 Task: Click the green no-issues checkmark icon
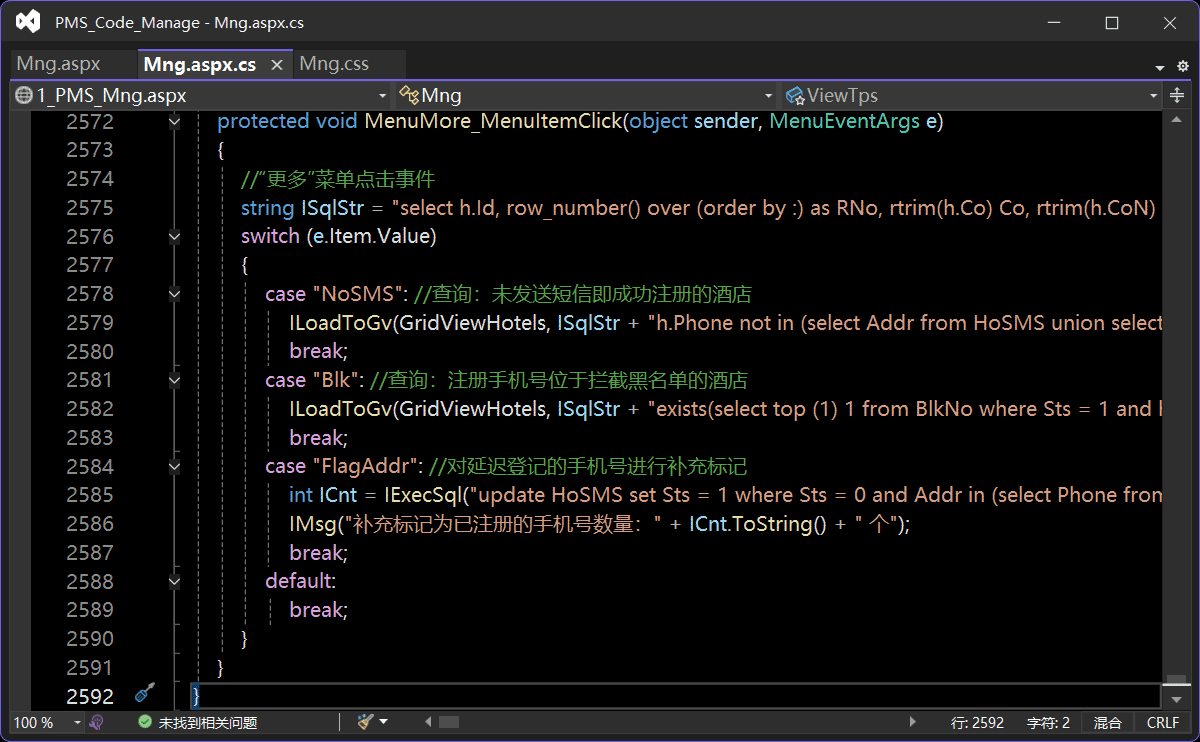pos(145,722)
